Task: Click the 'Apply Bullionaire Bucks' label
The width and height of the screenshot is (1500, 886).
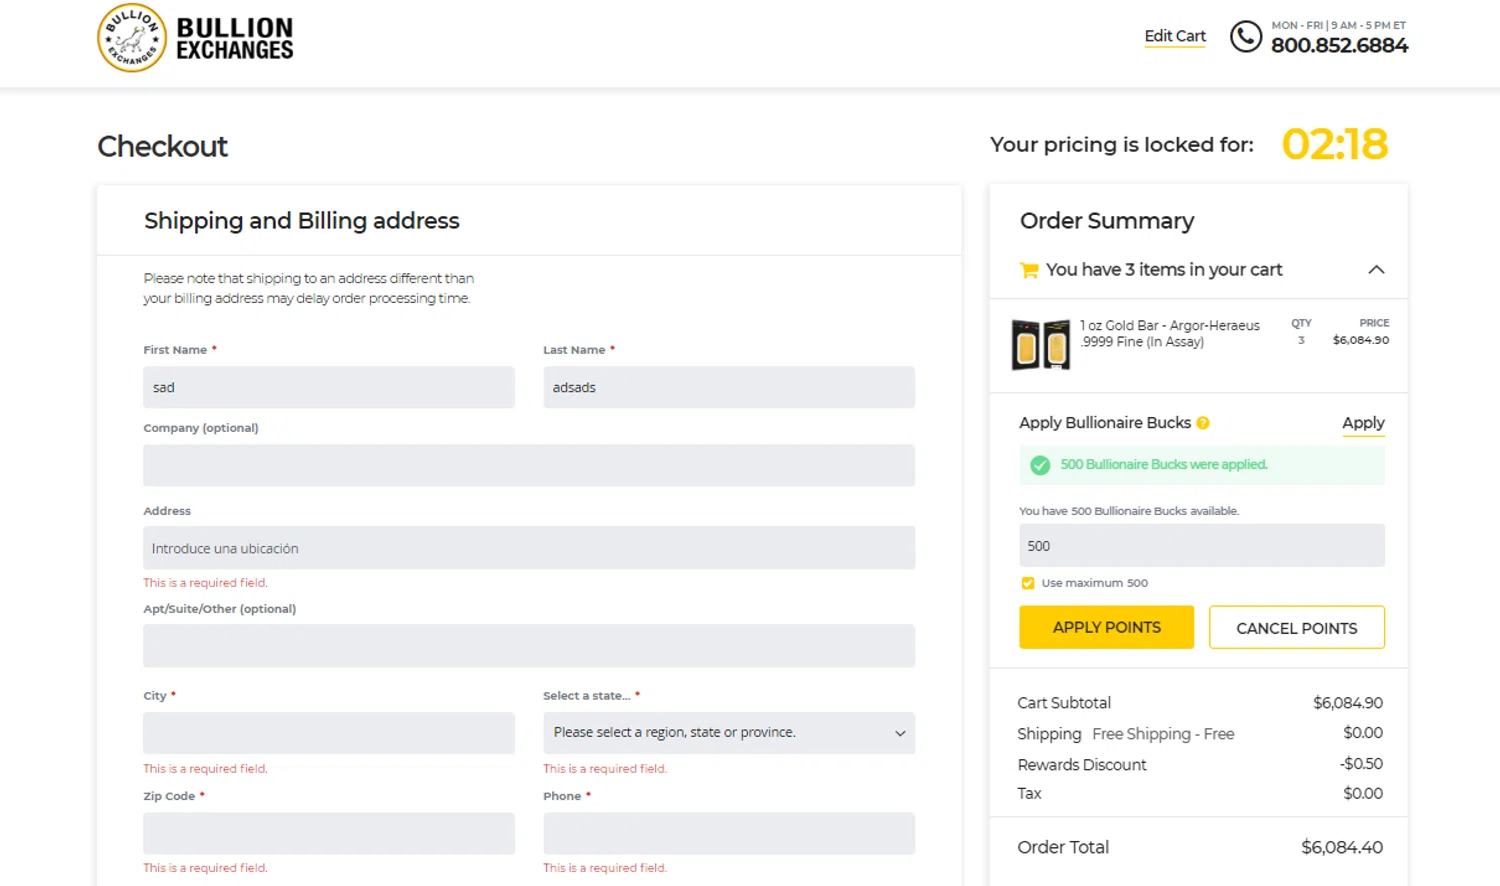Action: pos(1105,423)
